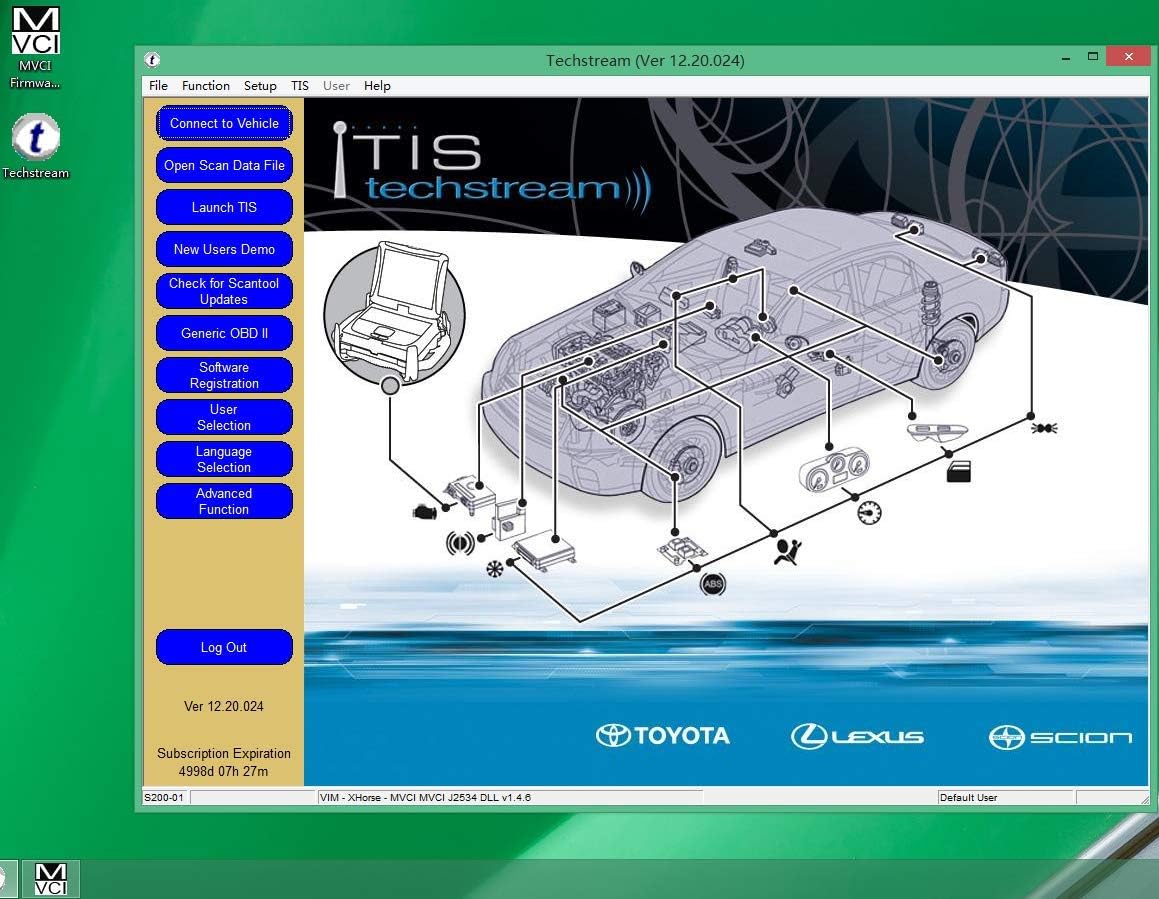The image size is (1159, 899).
Task: Click the 4998d 07h 27m expiration value
Action: click(x=223, y=772)
